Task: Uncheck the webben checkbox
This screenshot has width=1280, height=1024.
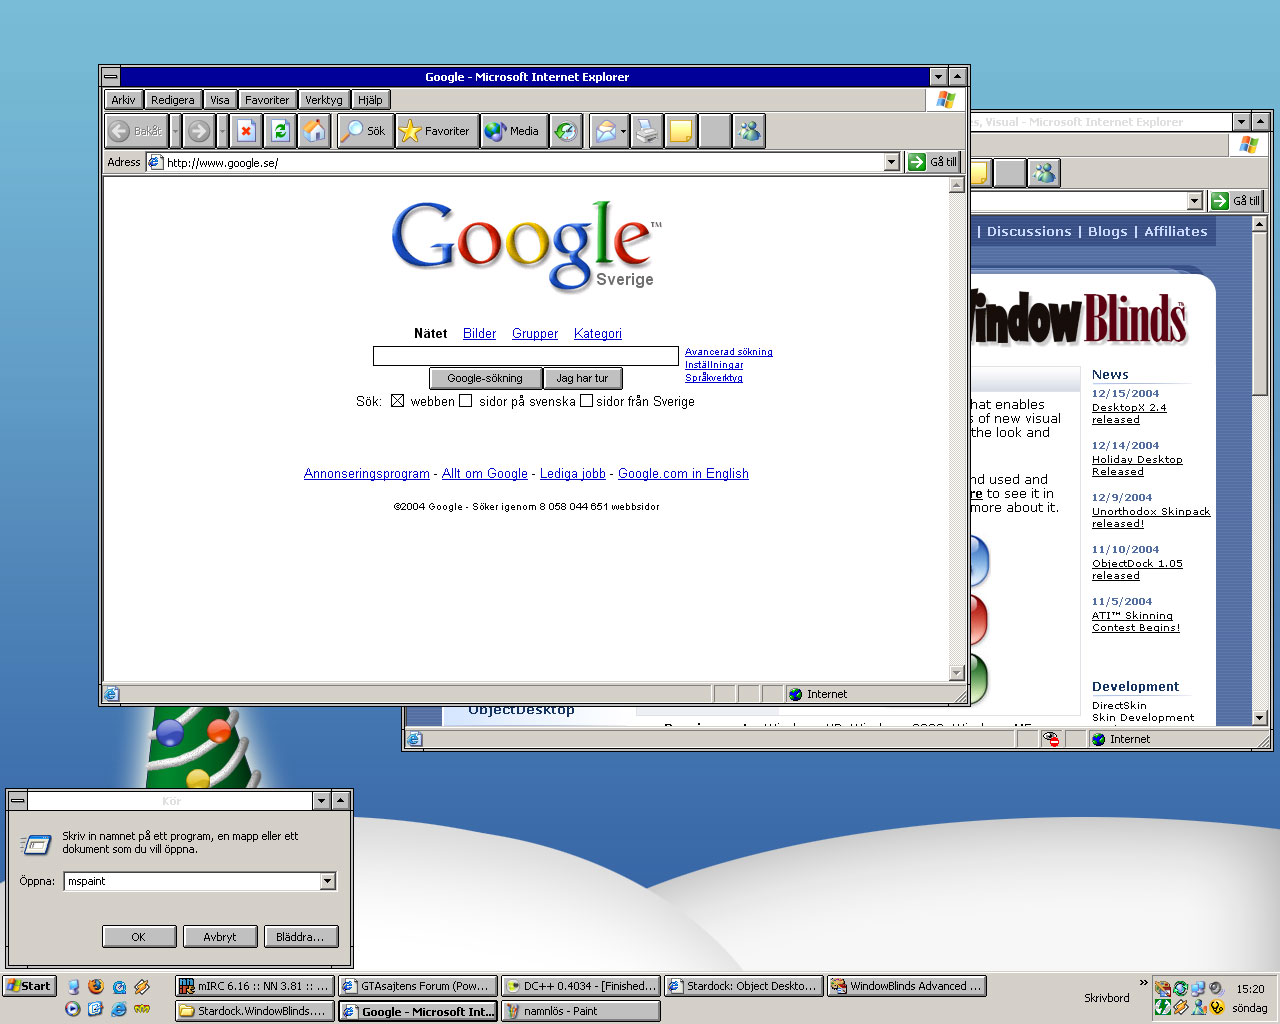Action: (397, 401)
